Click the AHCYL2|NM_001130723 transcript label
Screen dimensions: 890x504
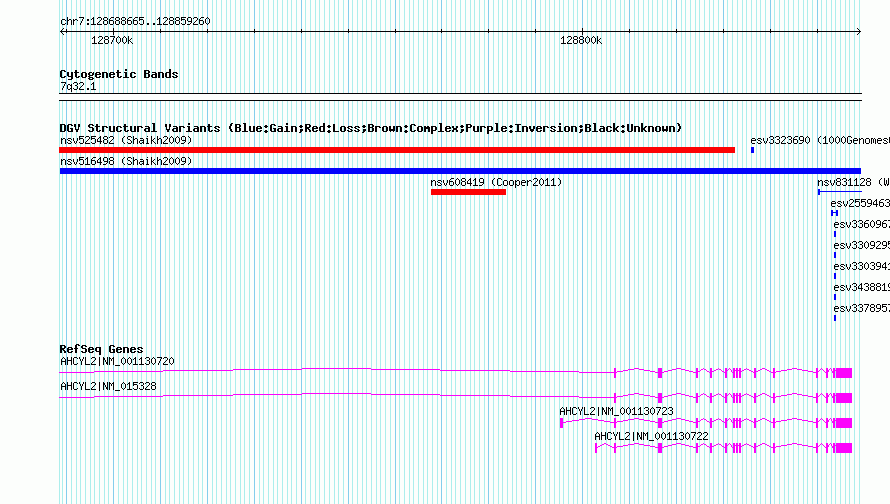[616, 411]
